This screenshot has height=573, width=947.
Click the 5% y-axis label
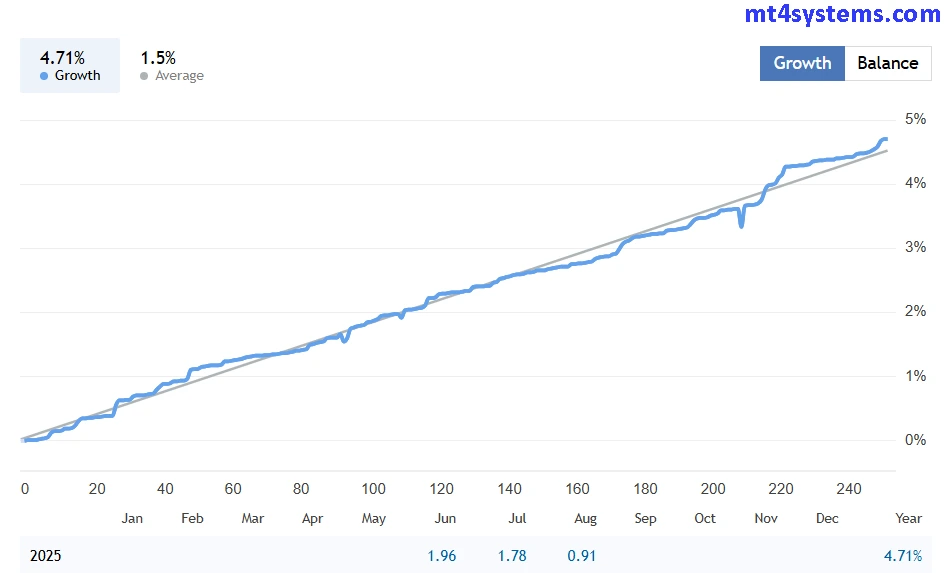coord(915,119)
